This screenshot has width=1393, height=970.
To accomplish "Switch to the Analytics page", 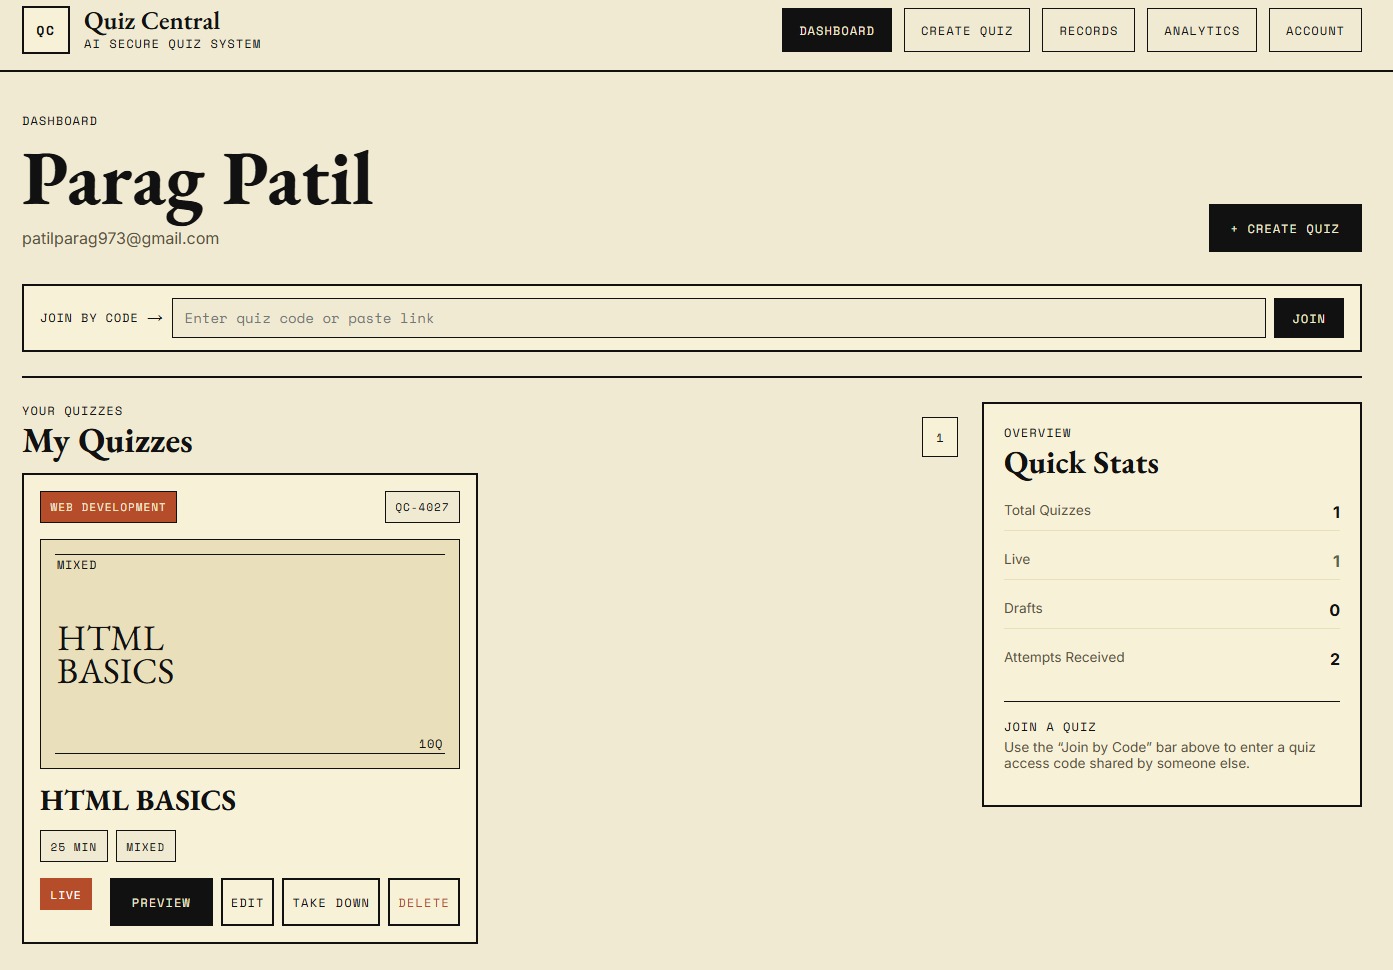I will click(1202, 30).
